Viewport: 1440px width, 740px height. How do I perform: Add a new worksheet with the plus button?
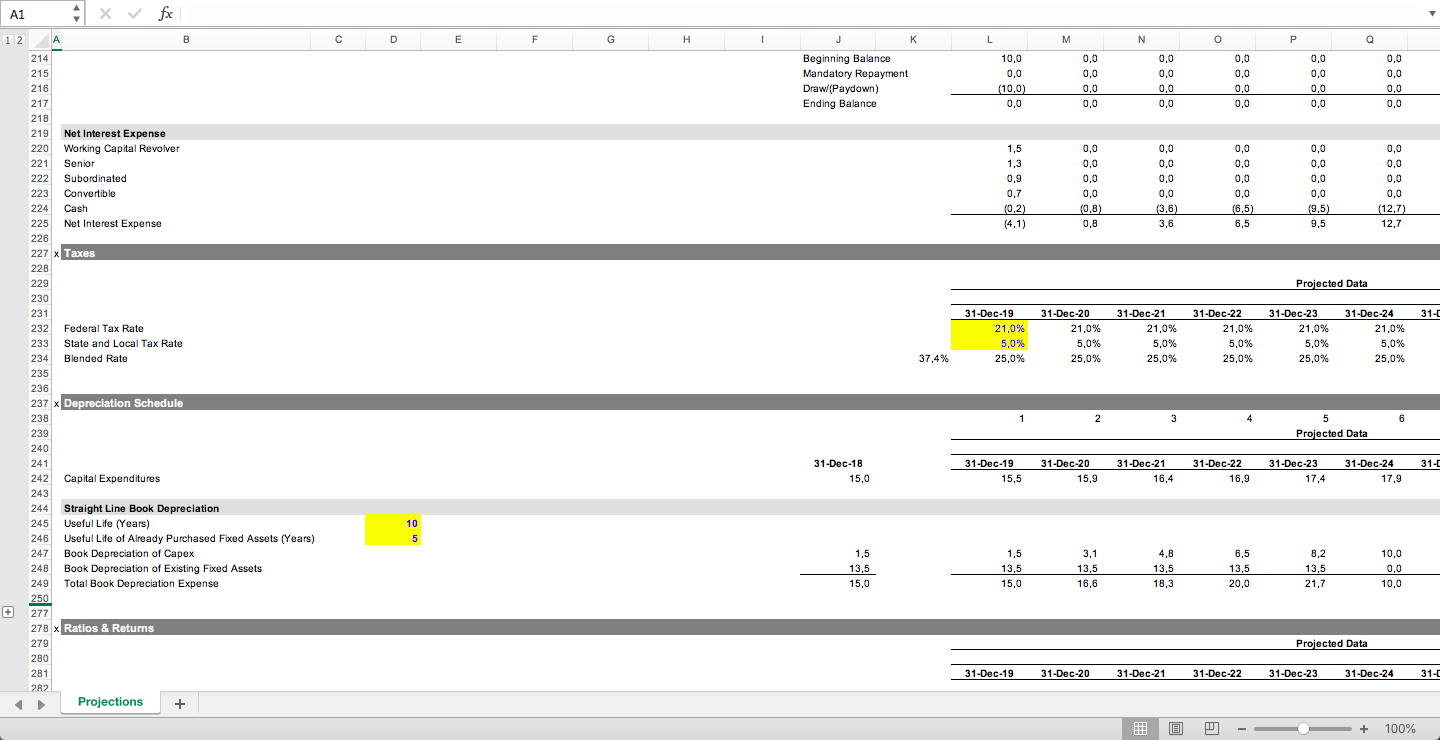pyautogui.click(x=179, y=703)
